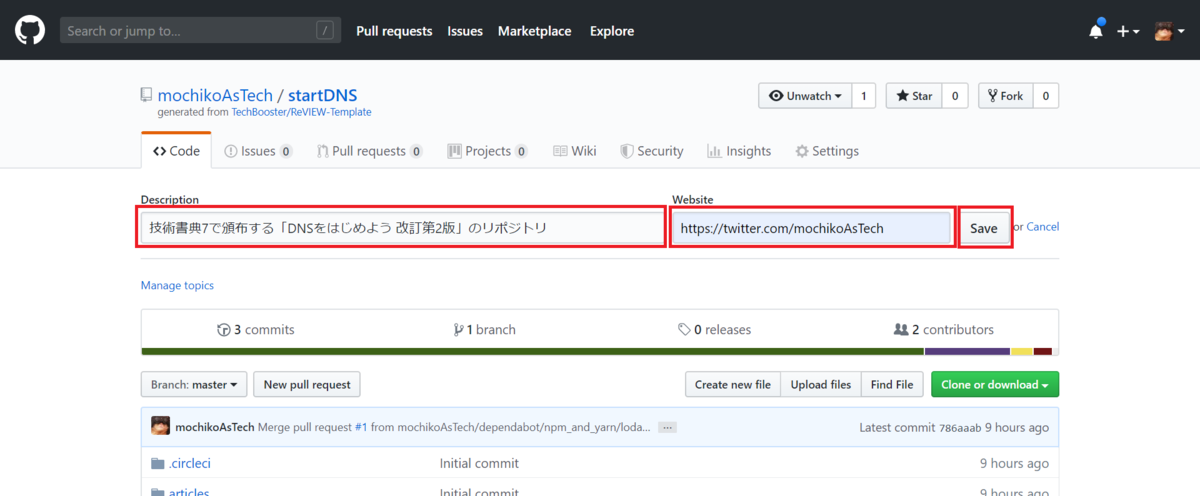Viewport: 1200px width, 496px height.
Task: Click in the Description text field
Action: pyautogui.click(x=402, y=228)
